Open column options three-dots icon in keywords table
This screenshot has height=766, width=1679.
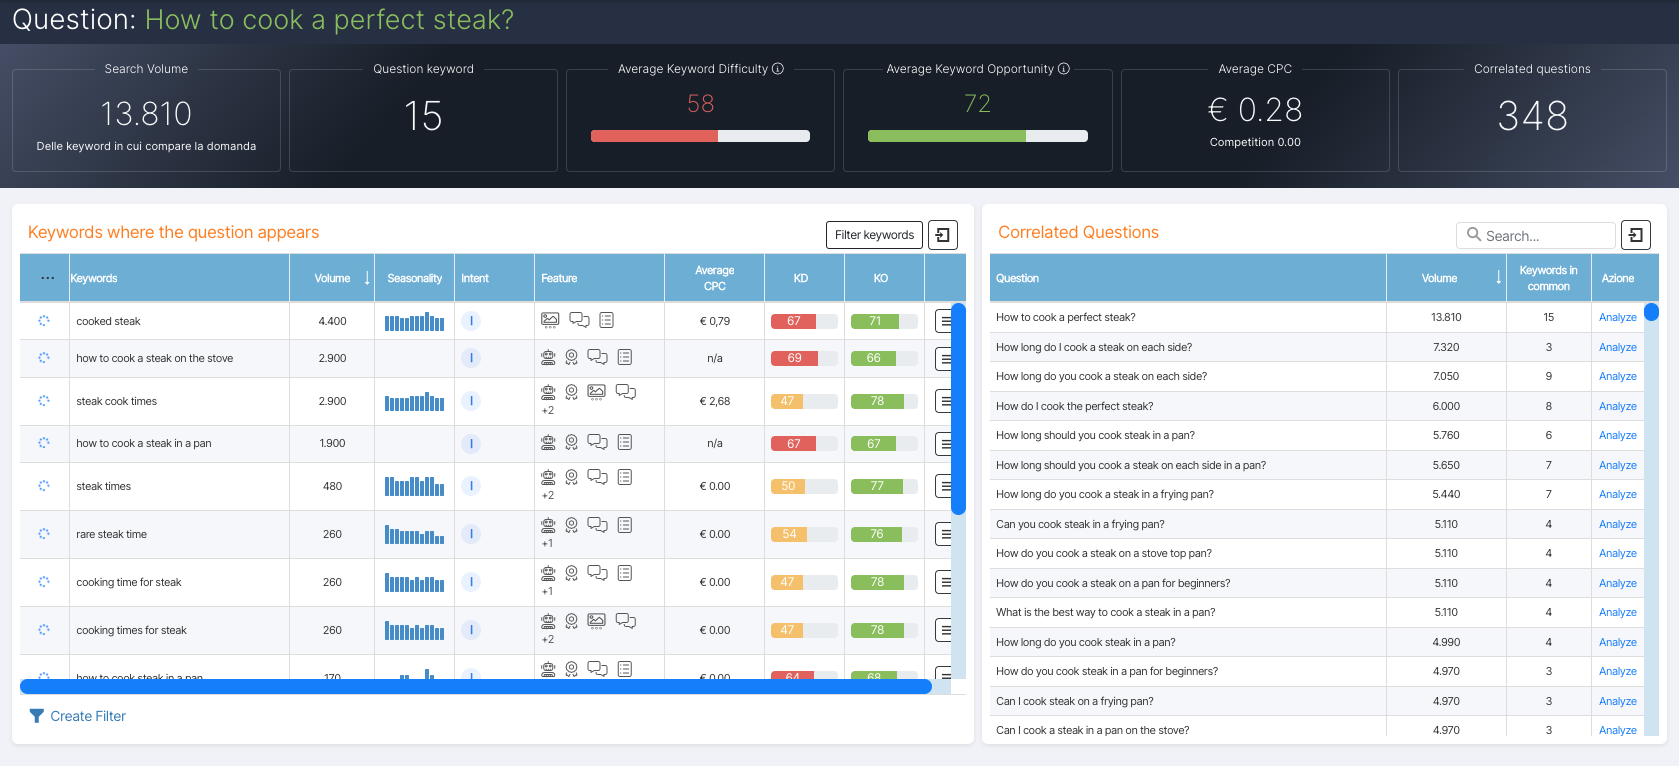pos(47,278)
